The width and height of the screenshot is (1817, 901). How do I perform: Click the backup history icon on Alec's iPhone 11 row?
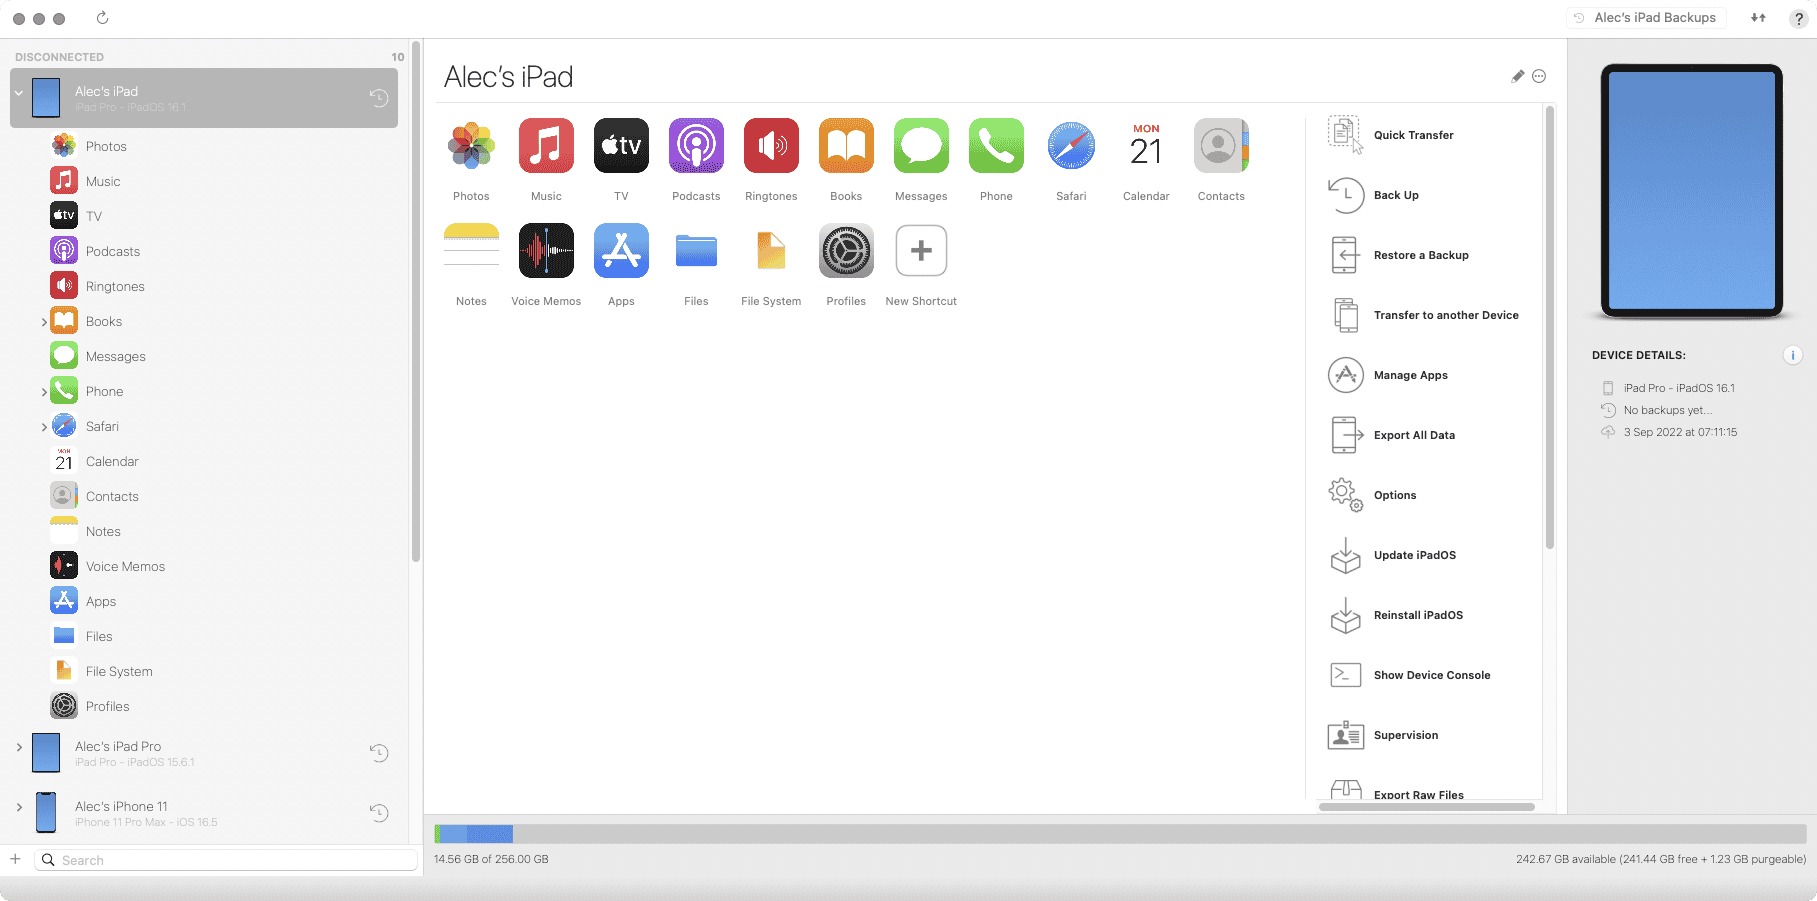coord(379,813)
